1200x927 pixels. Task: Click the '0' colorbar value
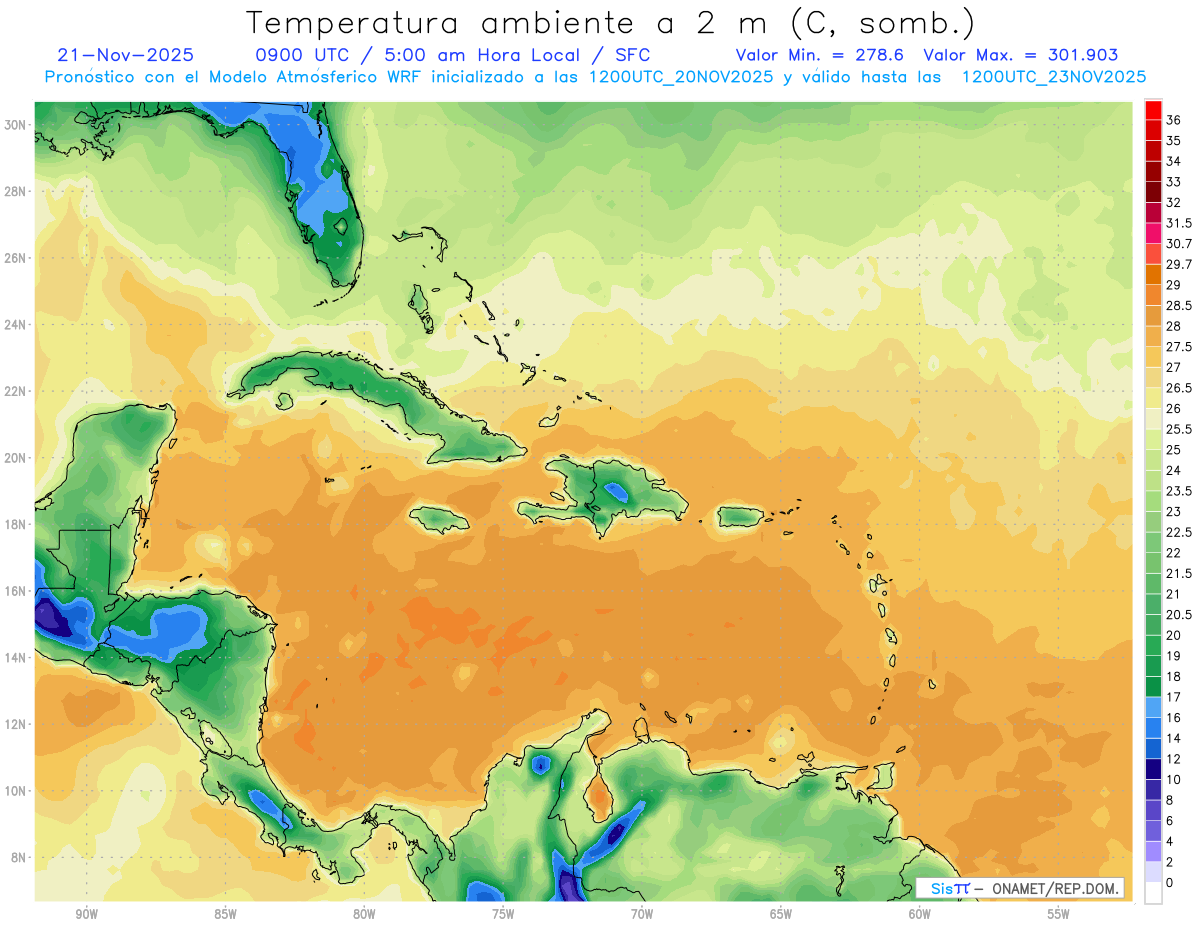pyautogui.click(x=1170, y=882)
